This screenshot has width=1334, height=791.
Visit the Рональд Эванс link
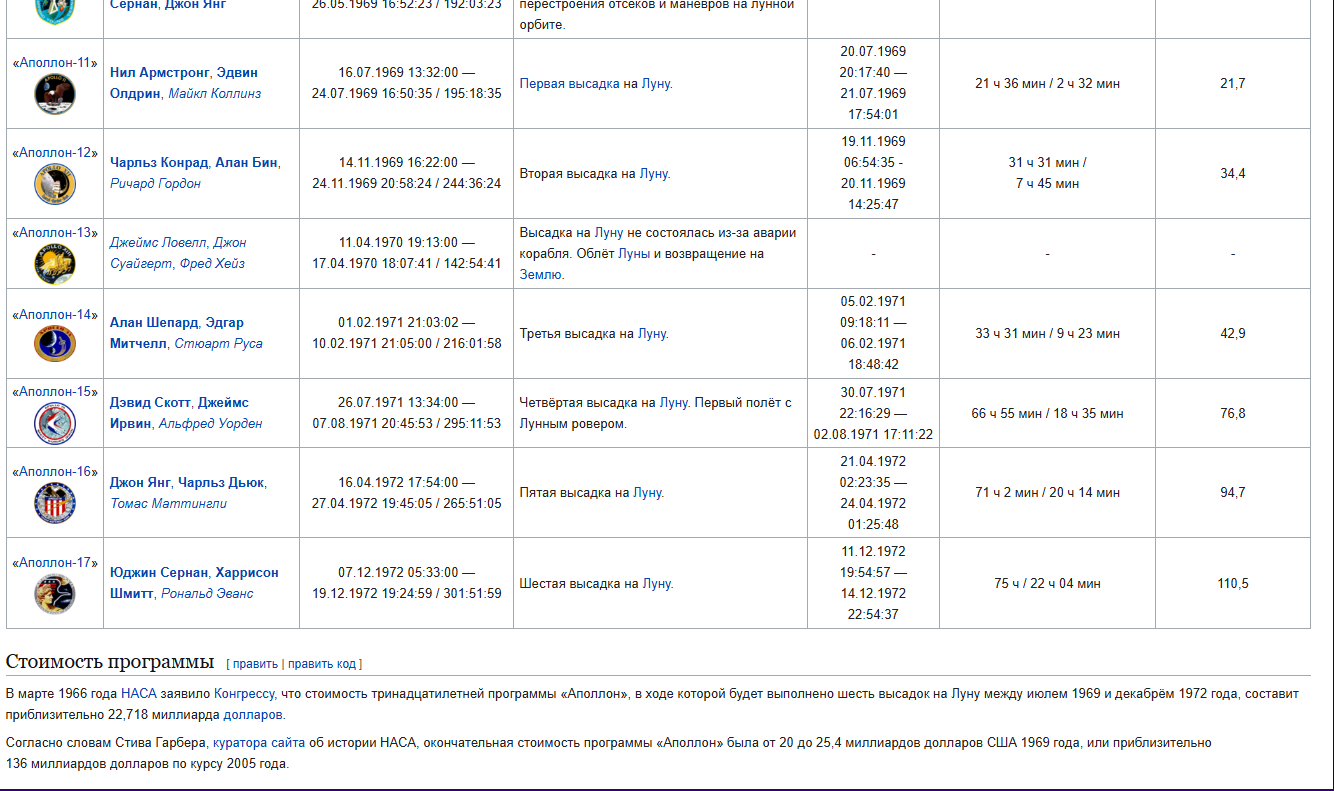coord(207,594)
